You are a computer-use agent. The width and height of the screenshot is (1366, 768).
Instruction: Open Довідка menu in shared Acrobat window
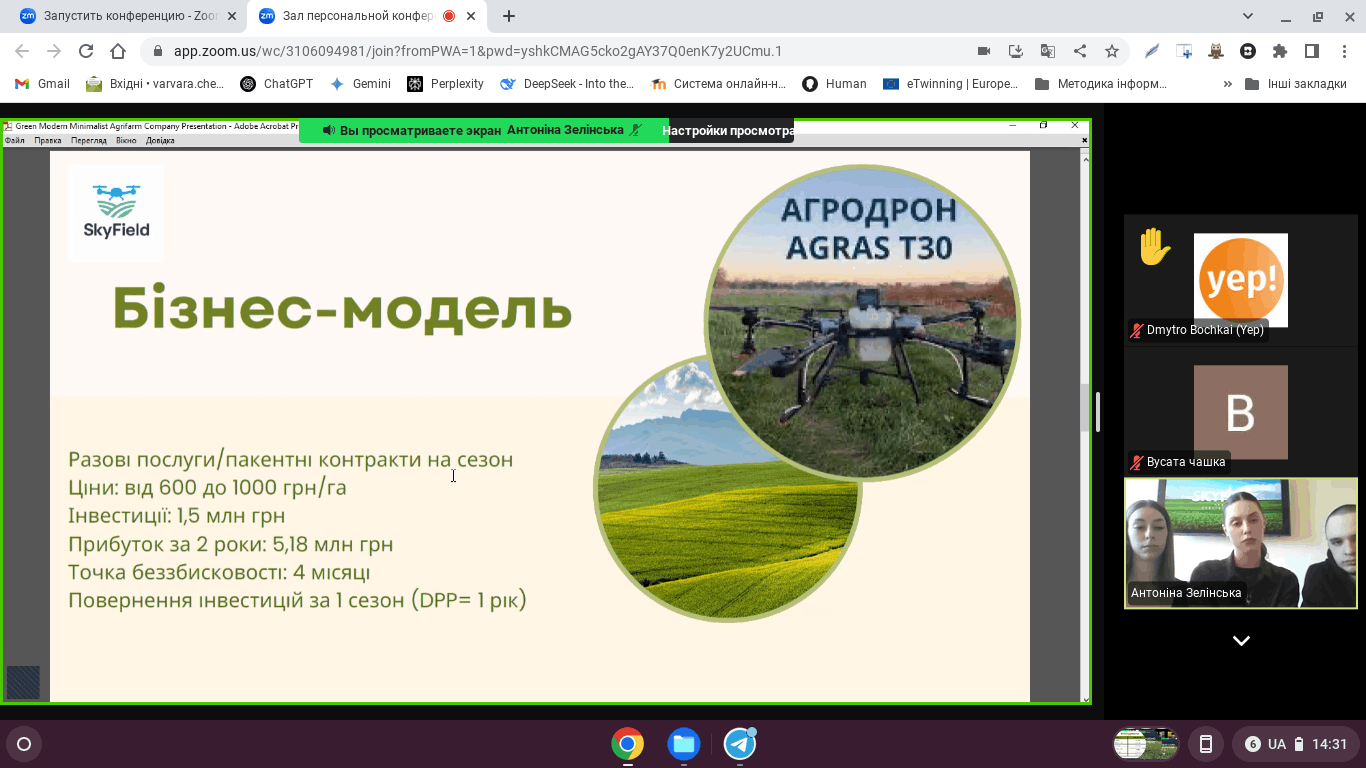click(160, 140)
